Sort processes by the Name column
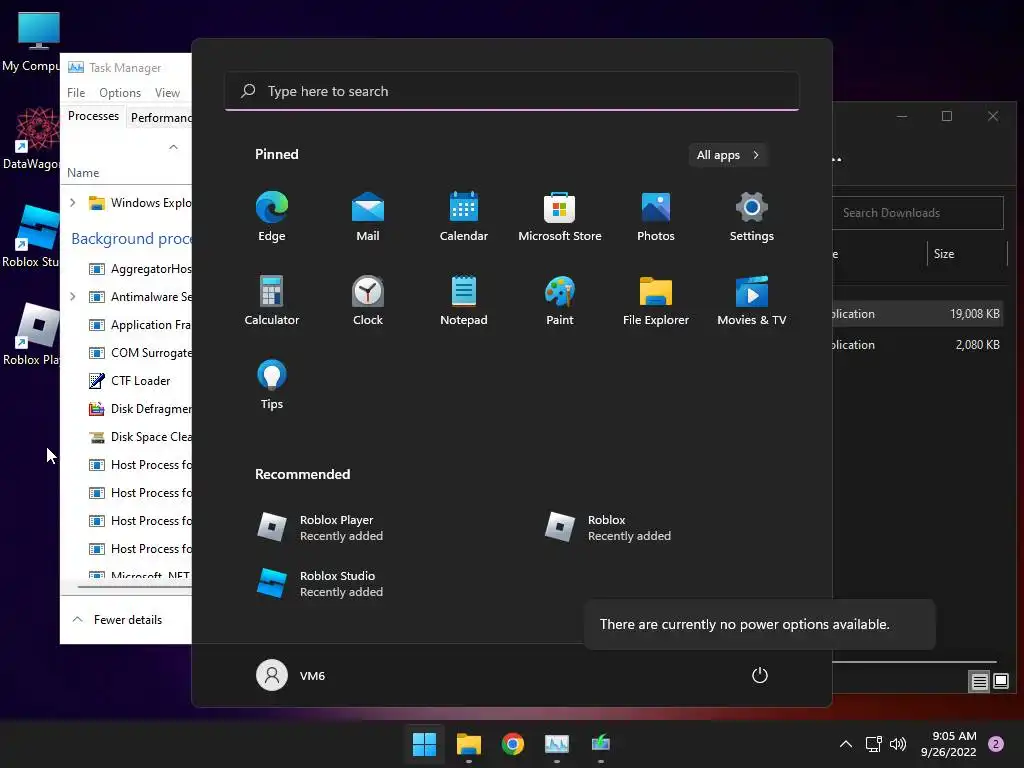The width and height of the screenshot is (1024, 768). pos(83,173)
